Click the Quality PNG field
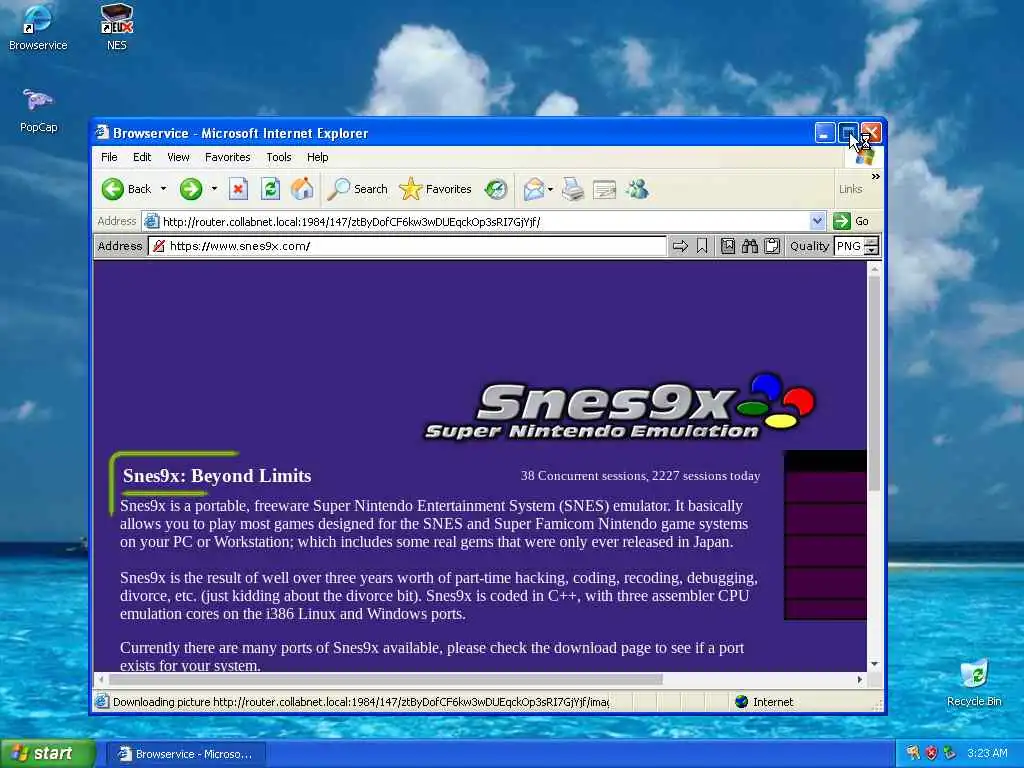 coord(848,246)
